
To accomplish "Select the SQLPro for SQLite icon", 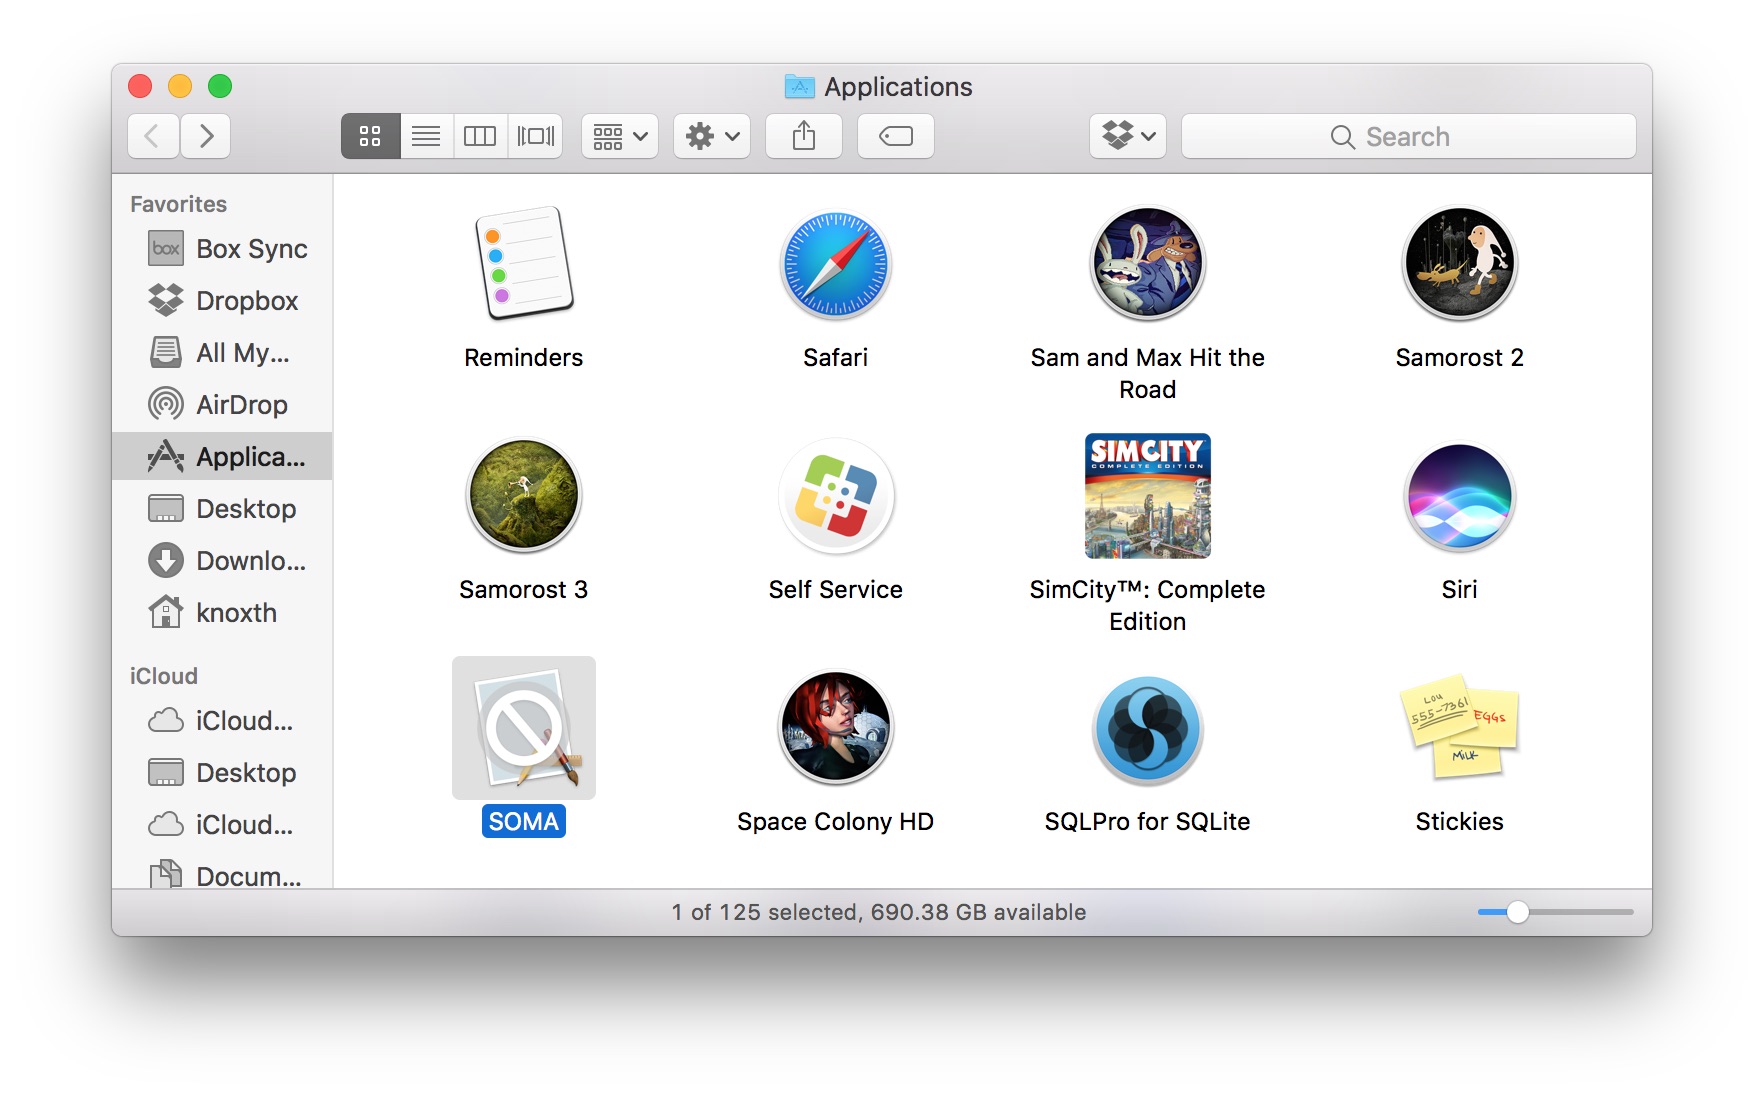I will point(1147,730).
